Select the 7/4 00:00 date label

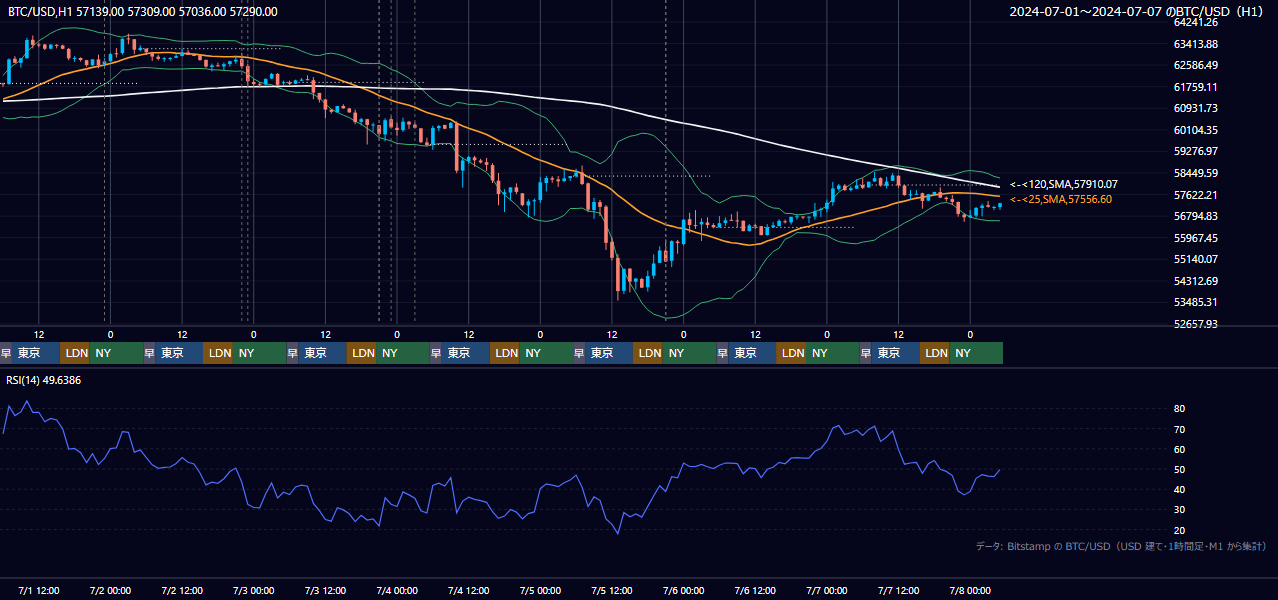[x=397, y=590]
